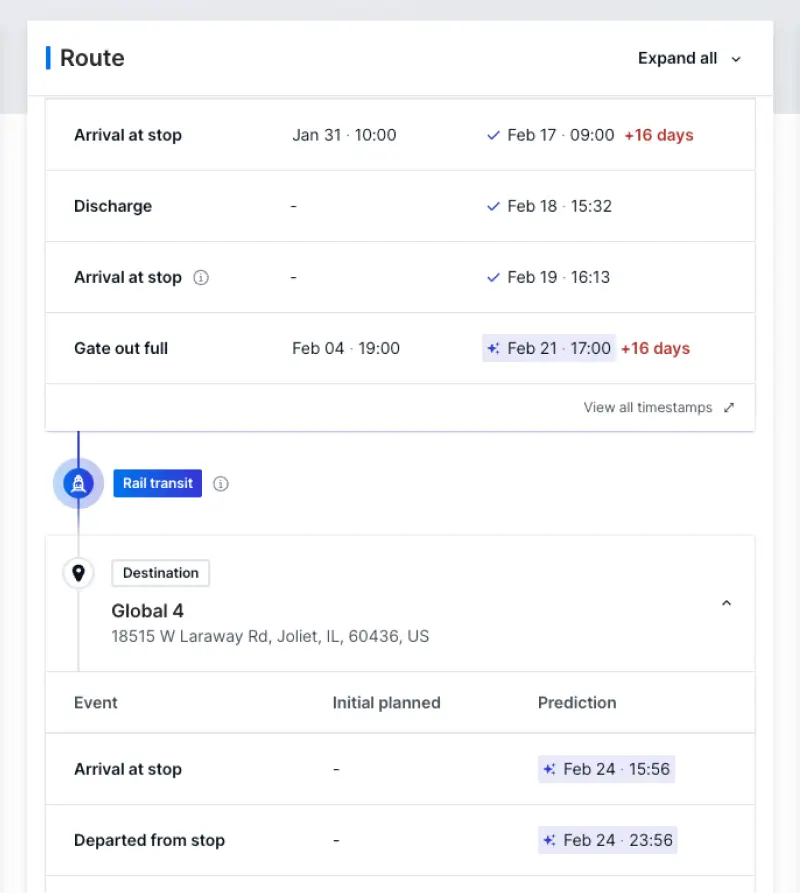
Task: Click the Event column header
Action: [96, 703]
